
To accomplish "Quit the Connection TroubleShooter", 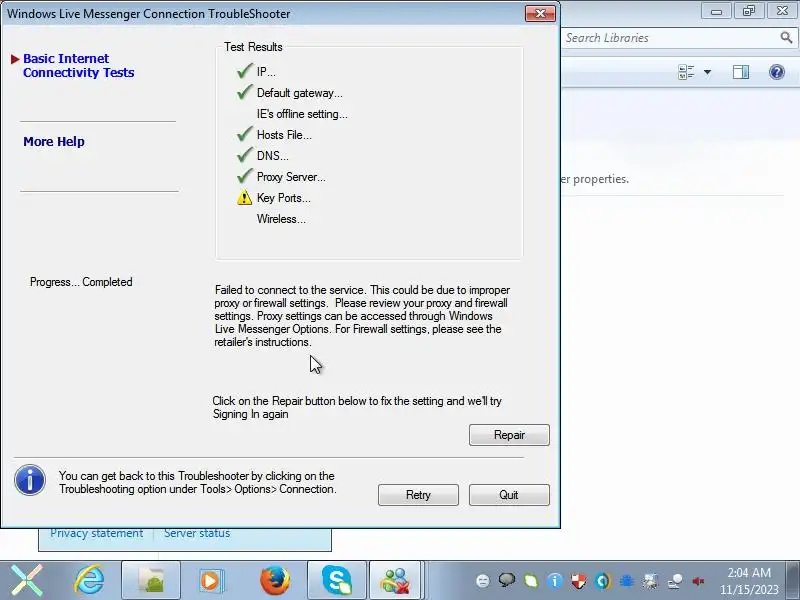I will point(509,495).
